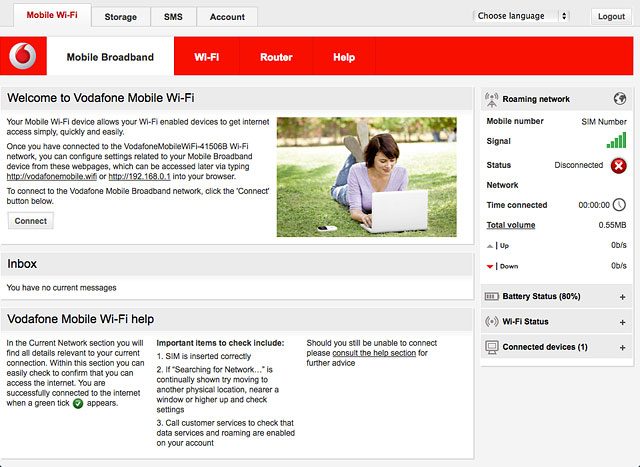640x467 pixels.
Task: Click the Important items to check include heading
Action: pyautogui.click(x=220, y=343)
